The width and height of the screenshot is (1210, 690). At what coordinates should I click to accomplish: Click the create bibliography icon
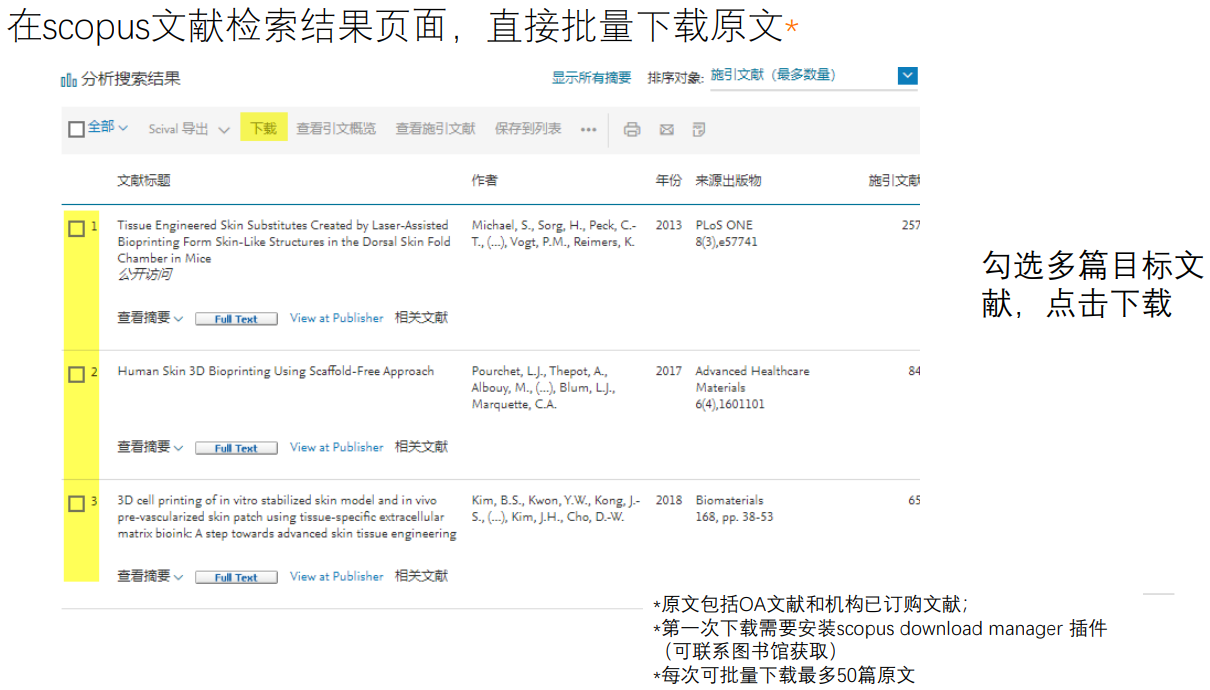tap(699, 129)
